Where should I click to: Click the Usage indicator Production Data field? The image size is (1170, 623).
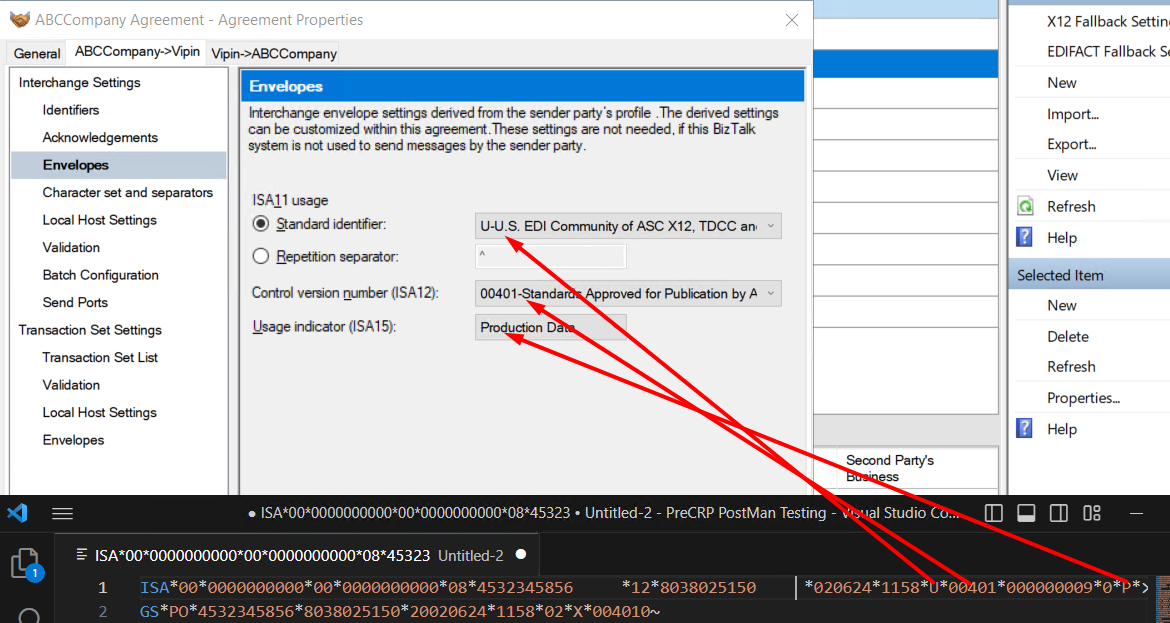tap(551, 327)
